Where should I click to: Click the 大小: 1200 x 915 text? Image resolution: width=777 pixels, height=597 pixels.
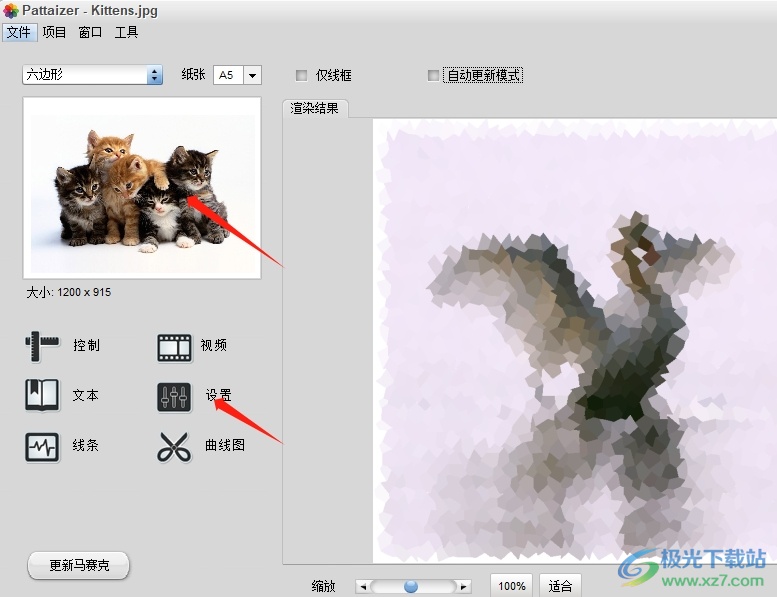tap(69, 292)
